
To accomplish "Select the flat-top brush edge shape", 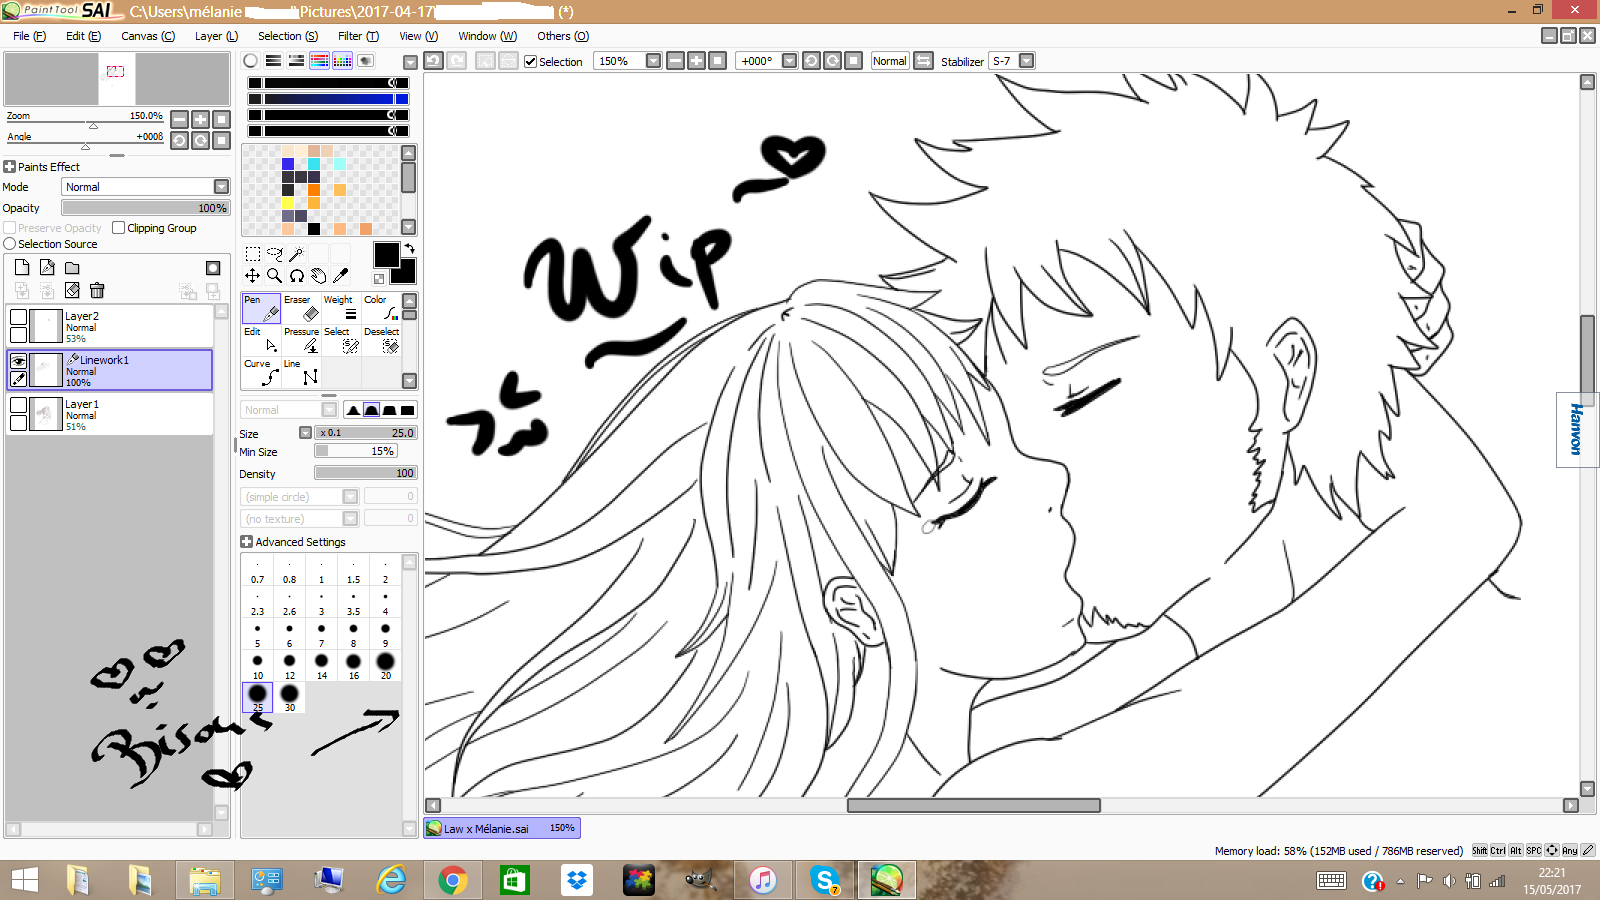I will click(407, 410).
